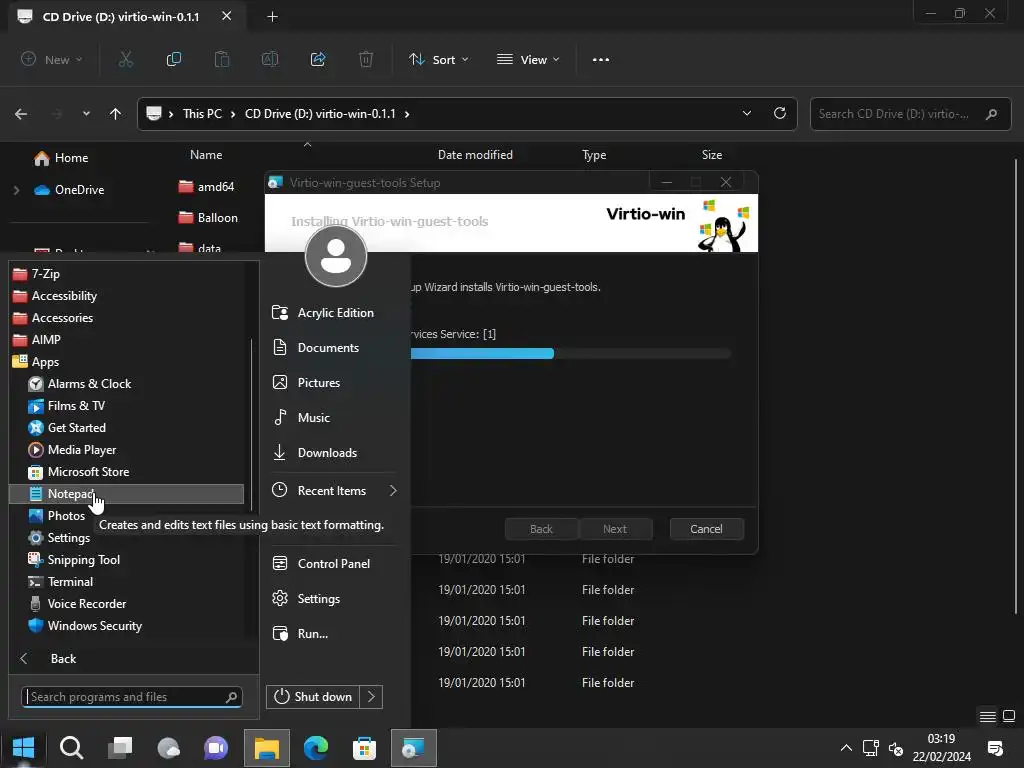Go up one folder level
This screenshot has width=1024, height=768.
tap(116, 114)
